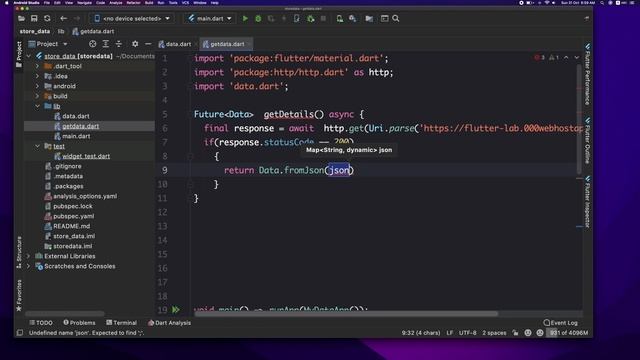Image resolution: width=640 pixels, height=360 pixels.
Task: Open the Project Structure toolbar icon
Action: (x=384, y=18)
